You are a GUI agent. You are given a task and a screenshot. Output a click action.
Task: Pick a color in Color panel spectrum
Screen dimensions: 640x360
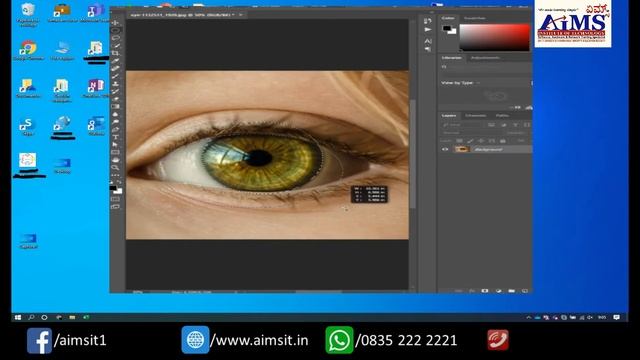[x=495, y=38]
